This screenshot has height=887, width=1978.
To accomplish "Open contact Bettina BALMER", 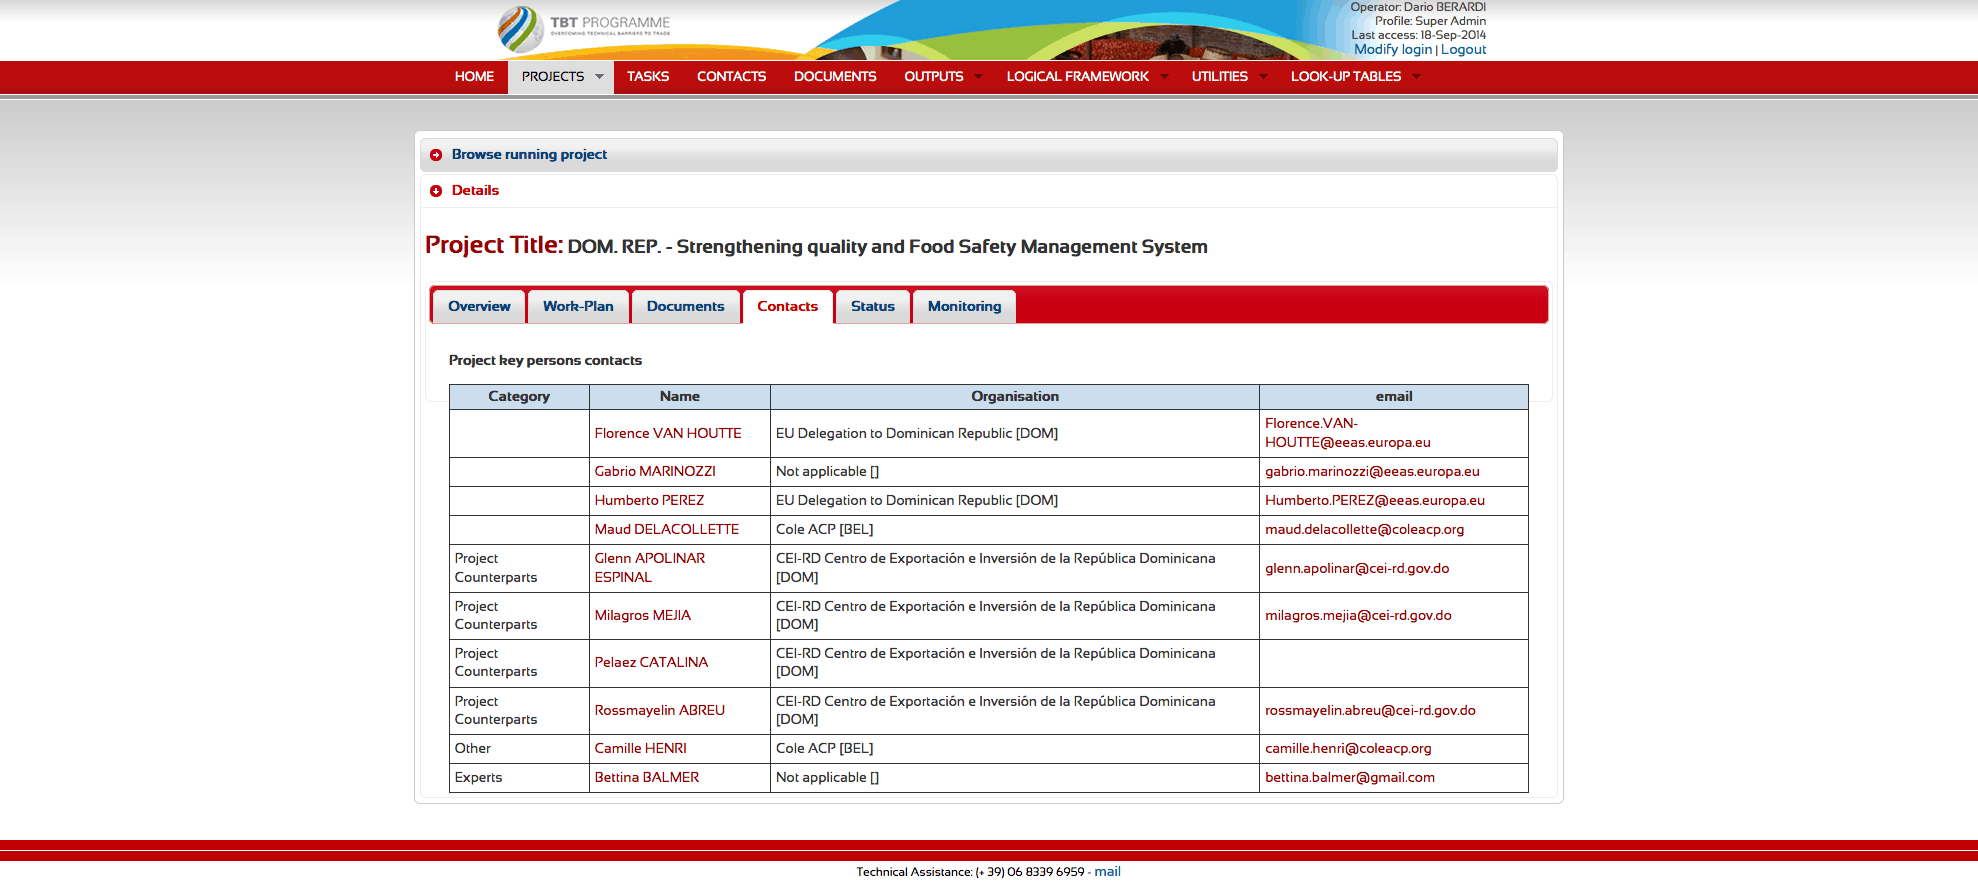I will pyautogui.click(x=647, y=777).
